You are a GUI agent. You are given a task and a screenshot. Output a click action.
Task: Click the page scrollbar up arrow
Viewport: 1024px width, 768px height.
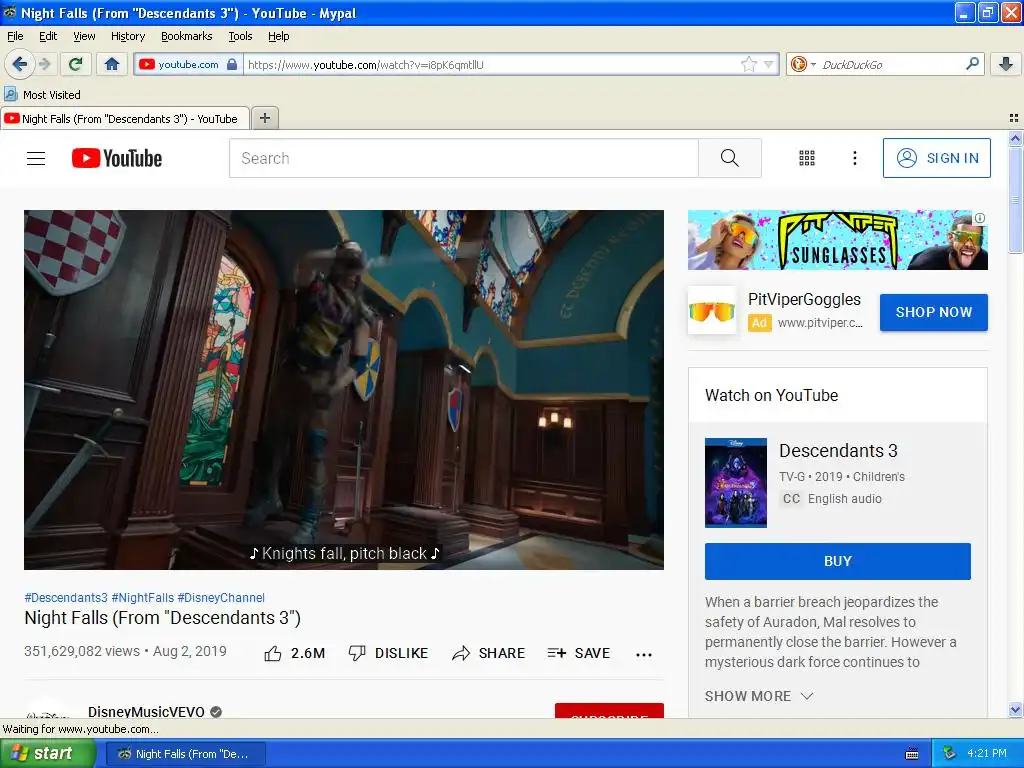tap(1015, 138)
